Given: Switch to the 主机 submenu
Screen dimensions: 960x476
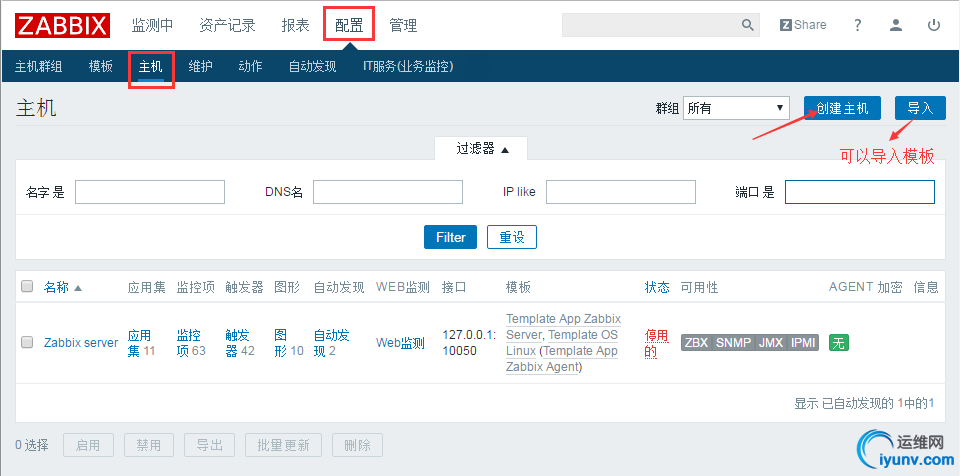Looking at the screenshot, I should (x=151, y=66).
